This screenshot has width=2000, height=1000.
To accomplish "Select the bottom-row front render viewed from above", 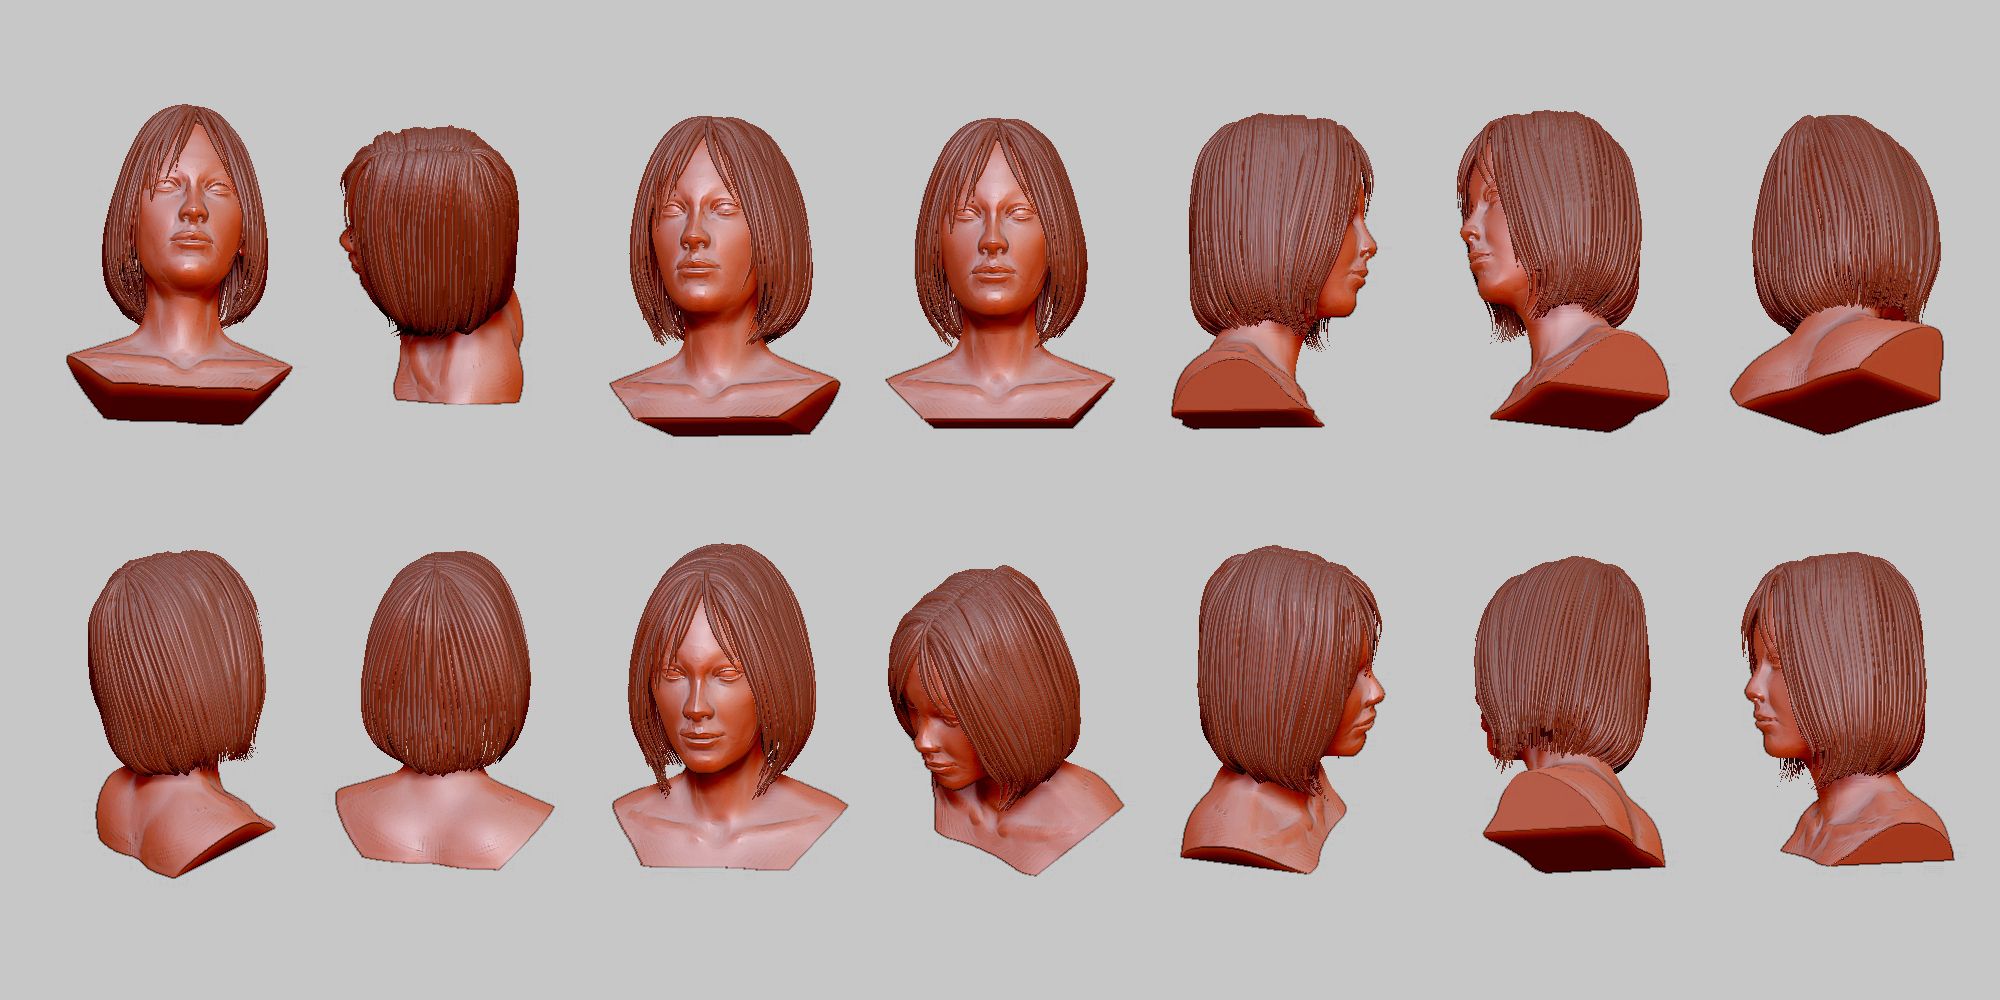I will [x=729, y=705].
